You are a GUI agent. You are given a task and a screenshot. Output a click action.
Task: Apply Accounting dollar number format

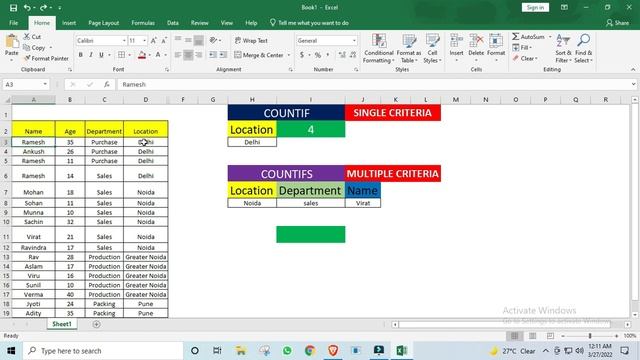pos(302,55)
